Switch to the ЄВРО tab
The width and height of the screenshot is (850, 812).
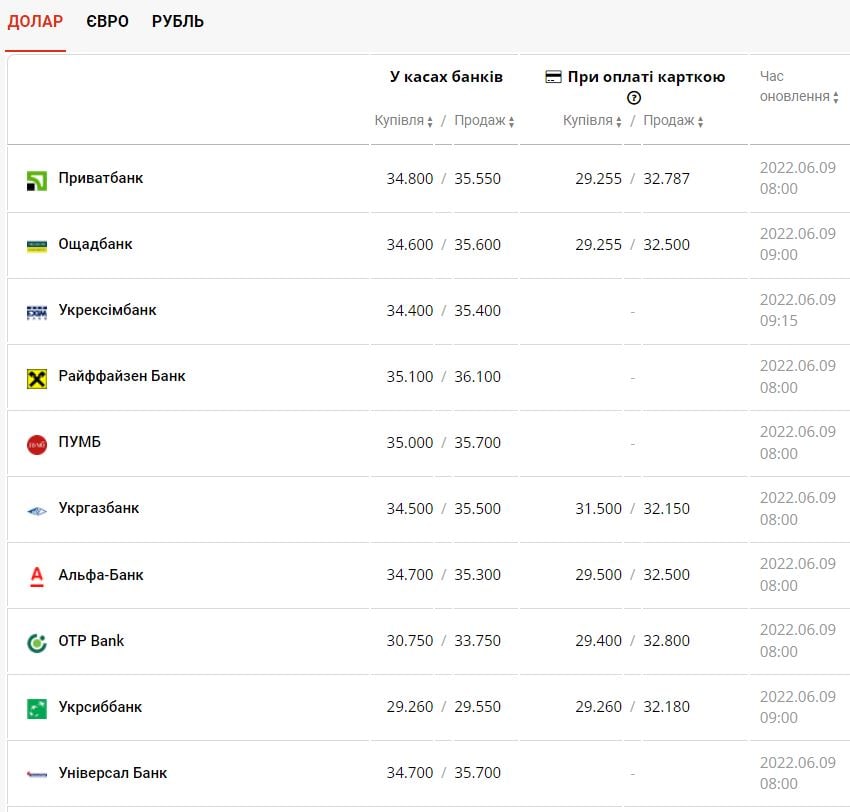click(107, 21)
